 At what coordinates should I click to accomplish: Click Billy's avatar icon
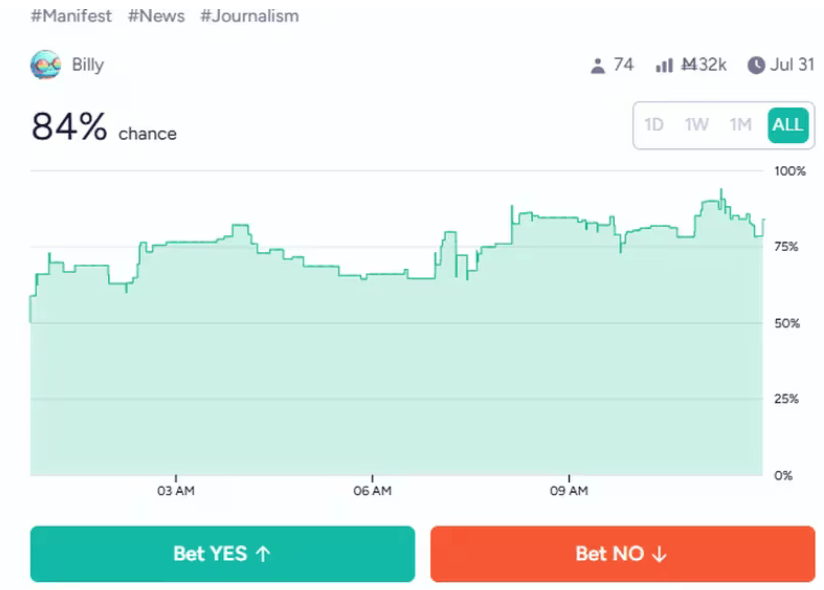(x=46, y=65)
